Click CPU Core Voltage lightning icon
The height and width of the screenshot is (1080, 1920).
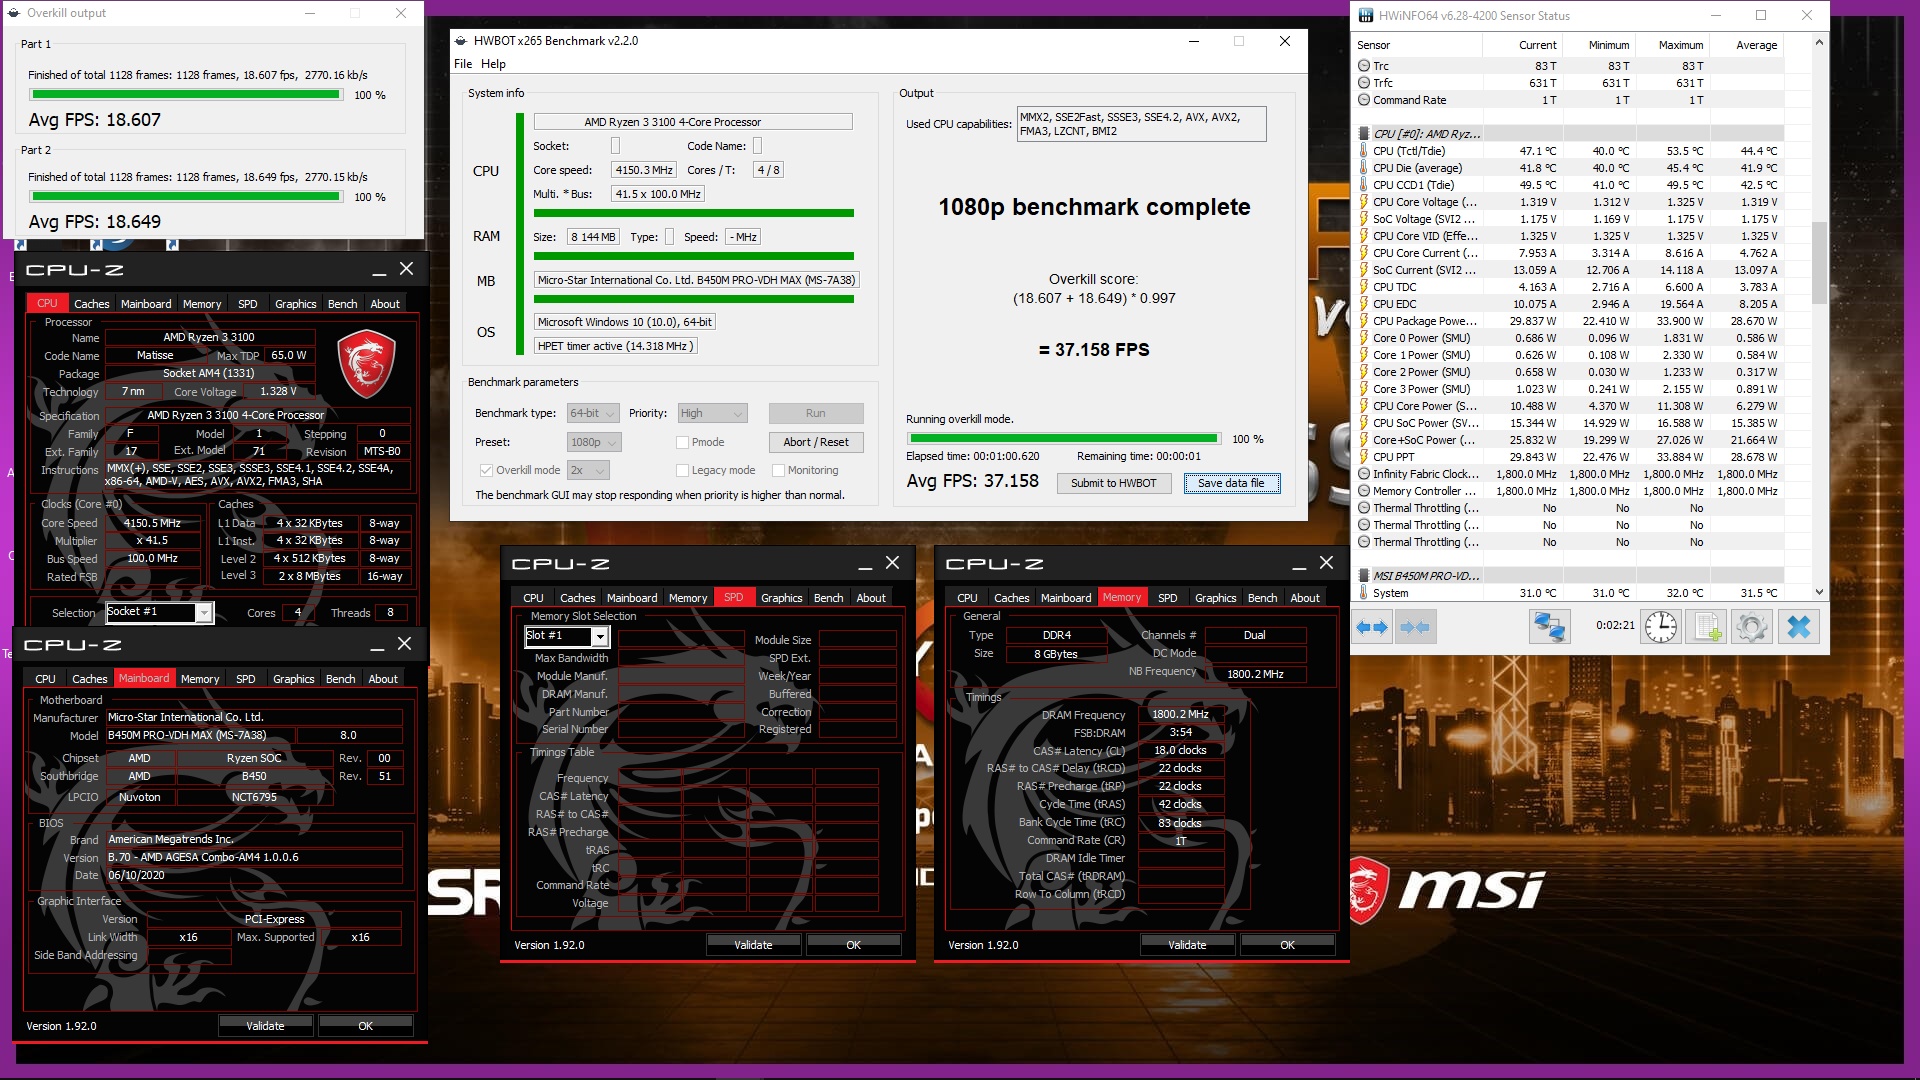1364,202
